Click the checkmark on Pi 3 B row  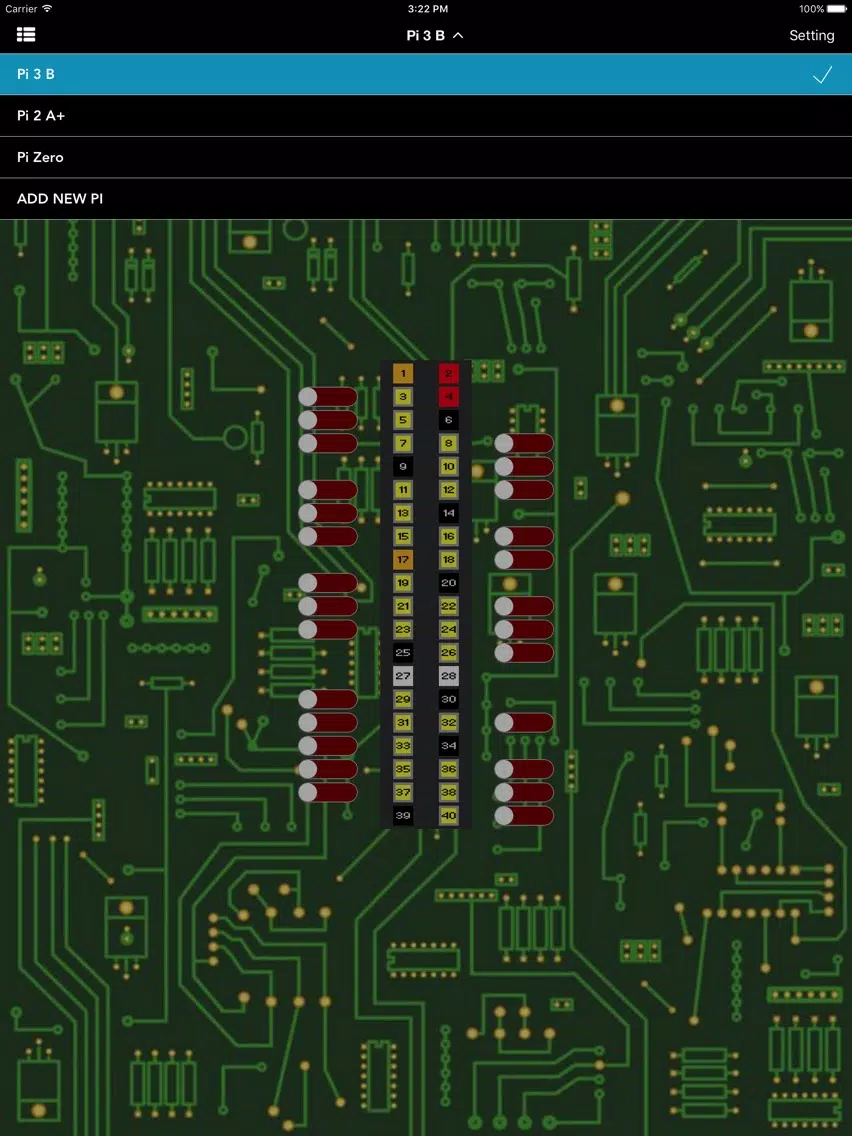coord(822,75)
